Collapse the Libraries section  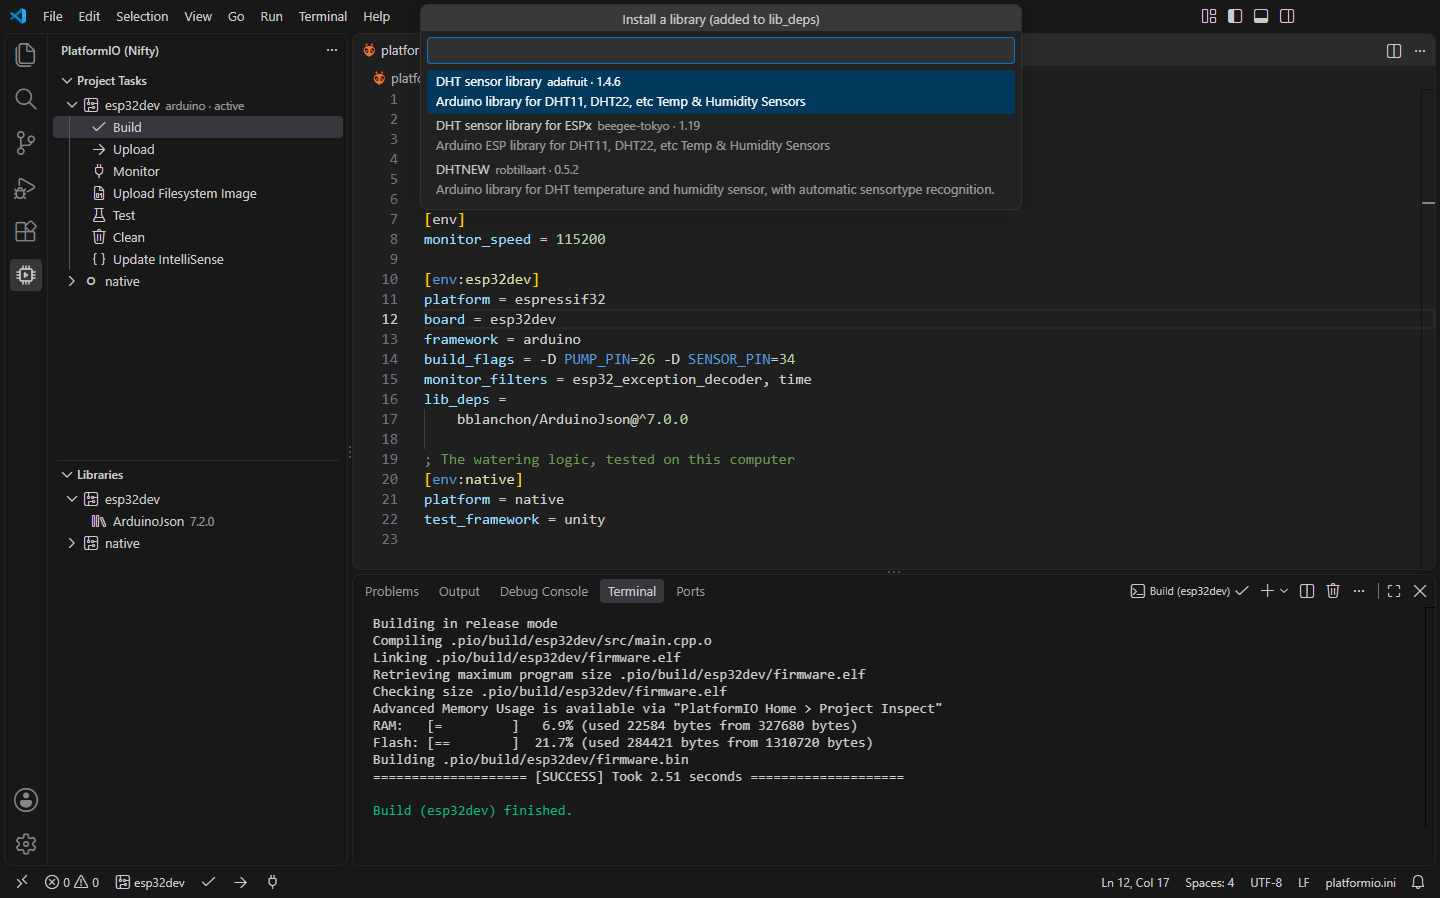[67, 475]
